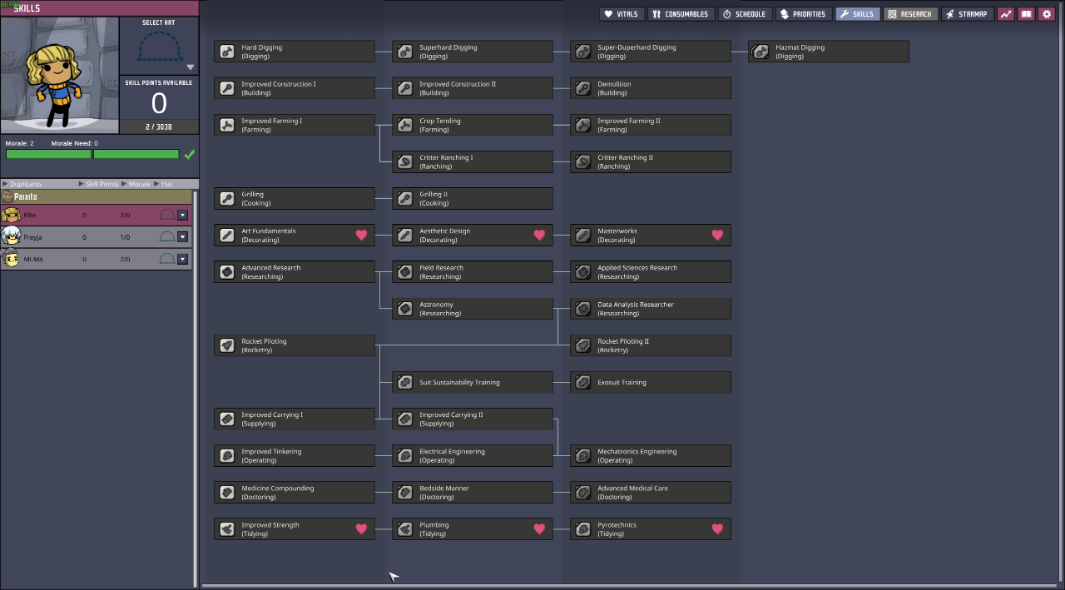
Task: Select the Data Analysis Researcher skill
Action: (x=651, y=308)
